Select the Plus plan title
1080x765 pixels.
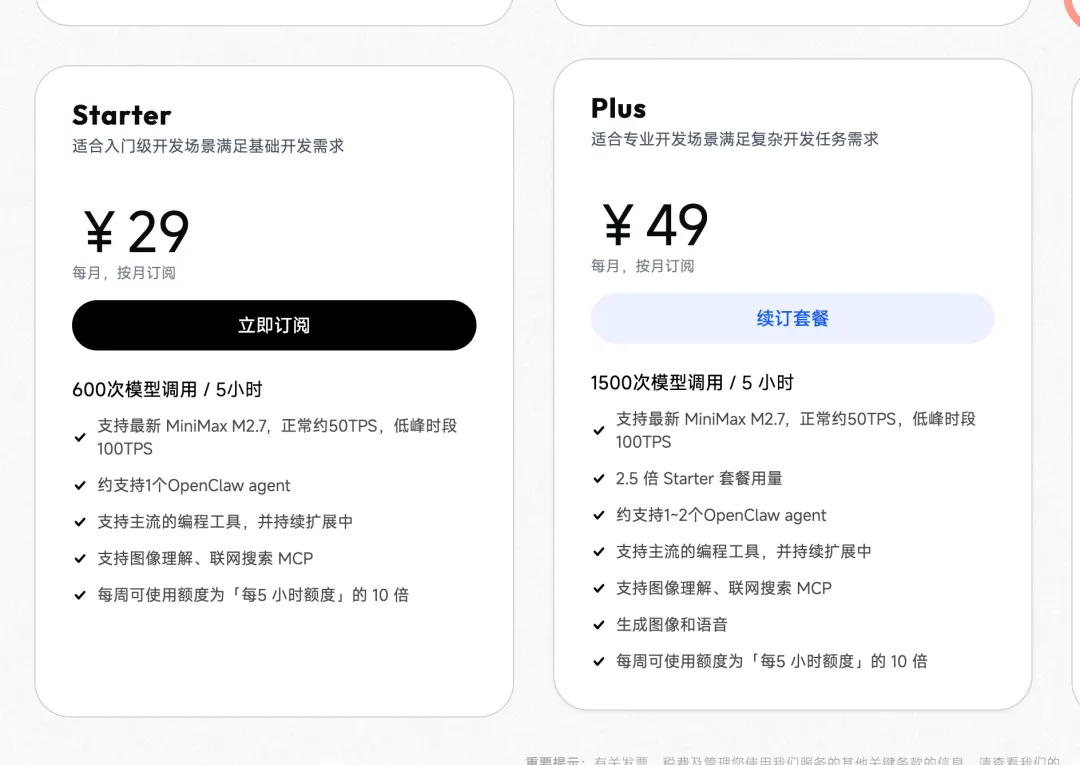click(x=619, y=108)
